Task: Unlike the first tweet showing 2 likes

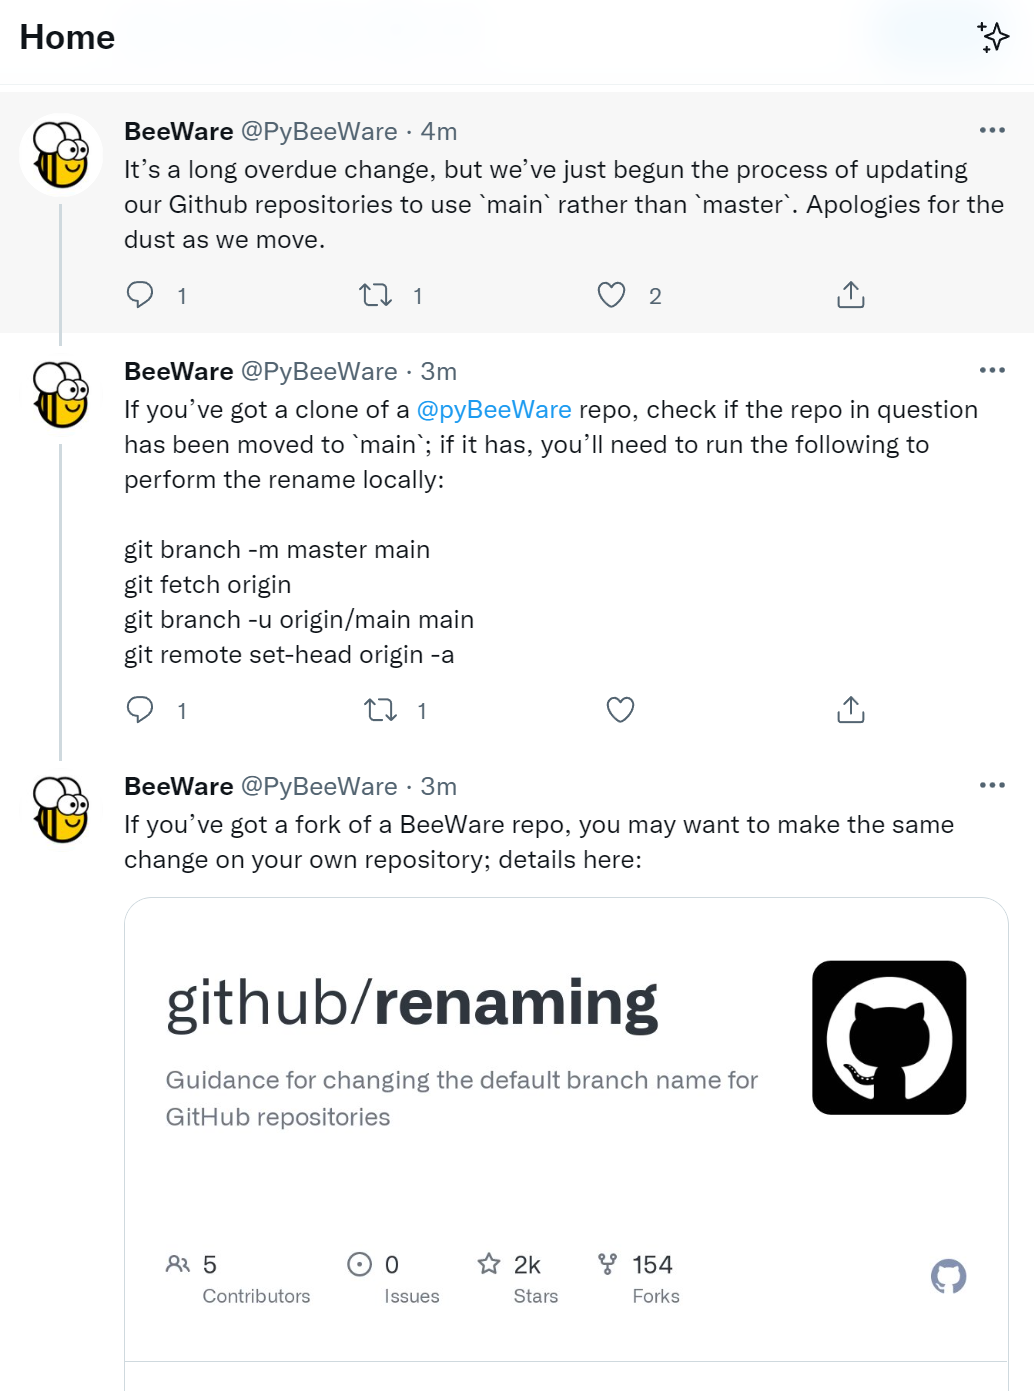Action: (611, 294)
